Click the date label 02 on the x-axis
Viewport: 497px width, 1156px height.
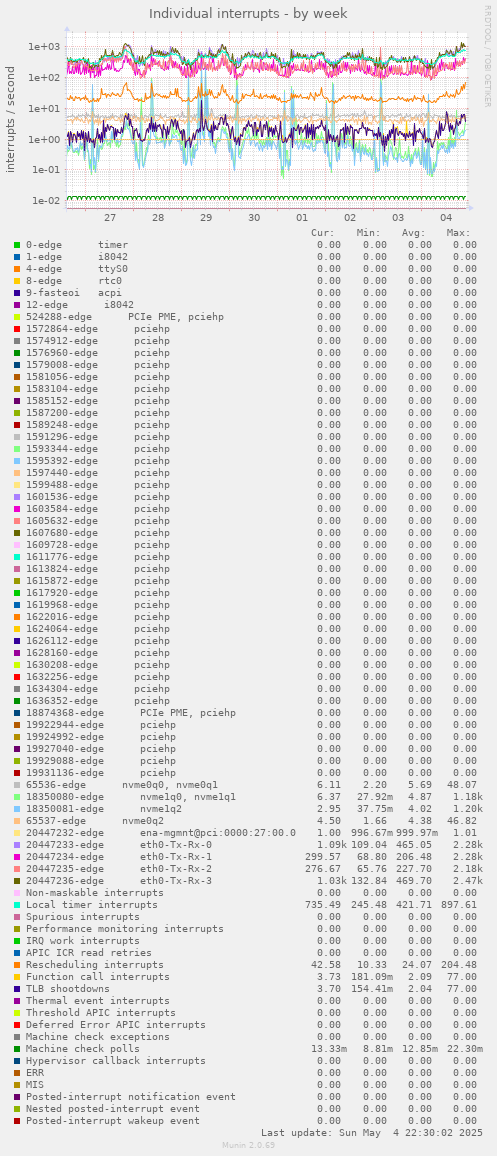coord(350,218)
